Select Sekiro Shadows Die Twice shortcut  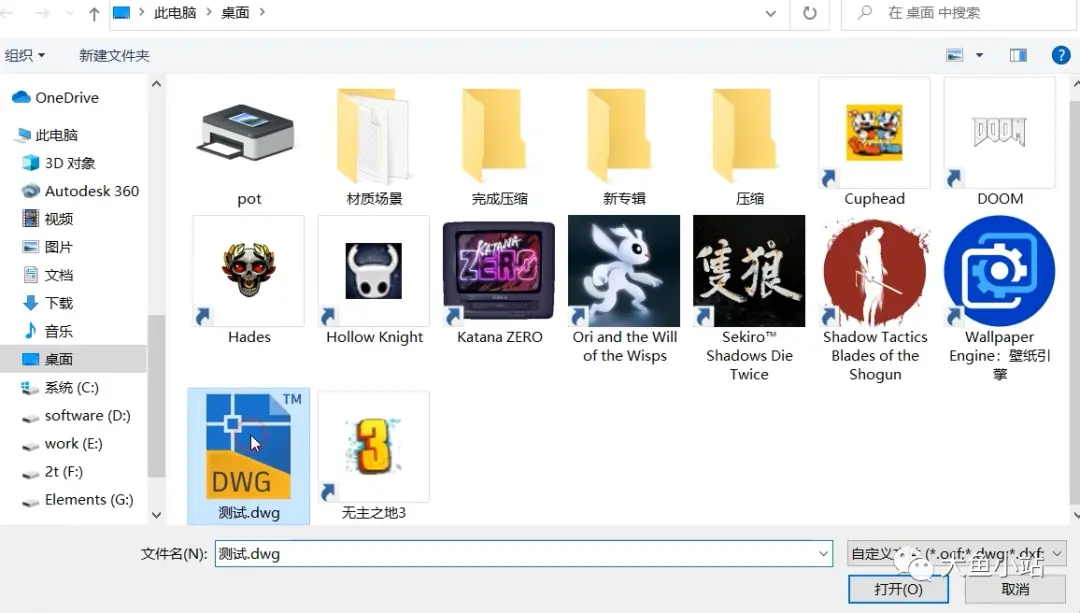pyautogui.click(x=749, y=271)
